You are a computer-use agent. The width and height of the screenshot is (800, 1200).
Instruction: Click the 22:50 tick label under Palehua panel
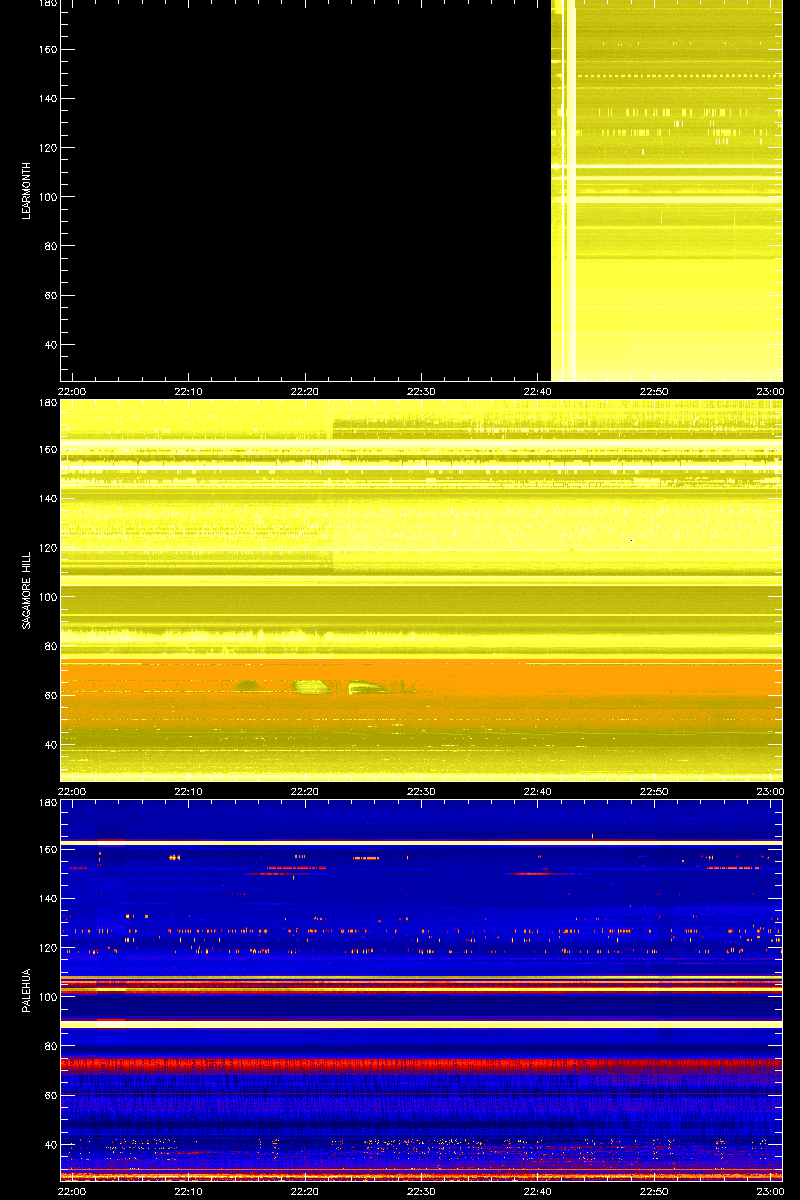tap(654, 1191)
